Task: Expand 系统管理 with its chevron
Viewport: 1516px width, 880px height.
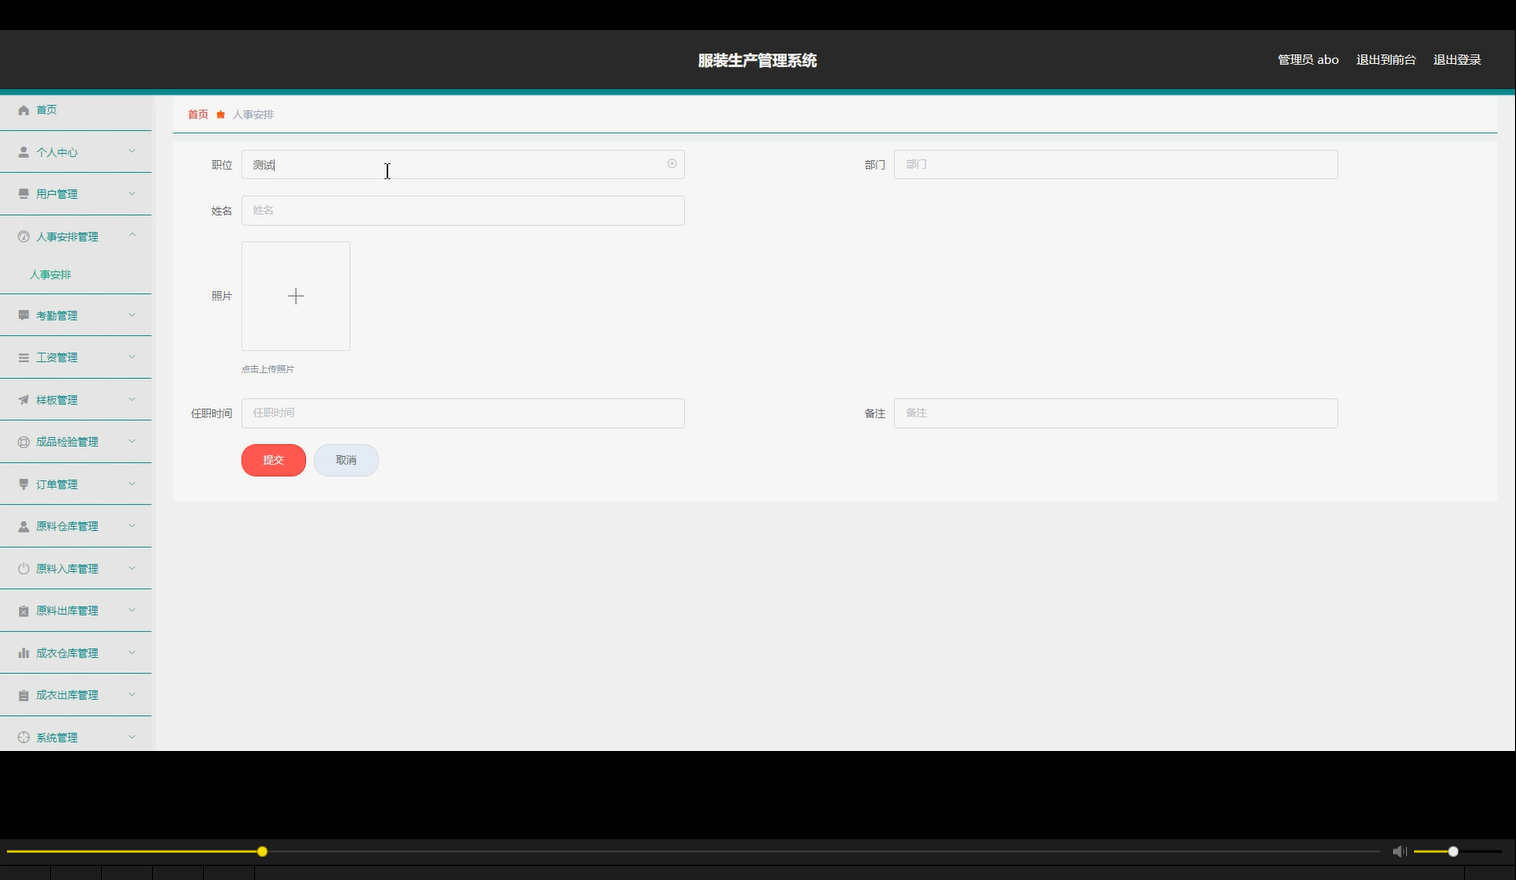Action: (x=132, y=737)
